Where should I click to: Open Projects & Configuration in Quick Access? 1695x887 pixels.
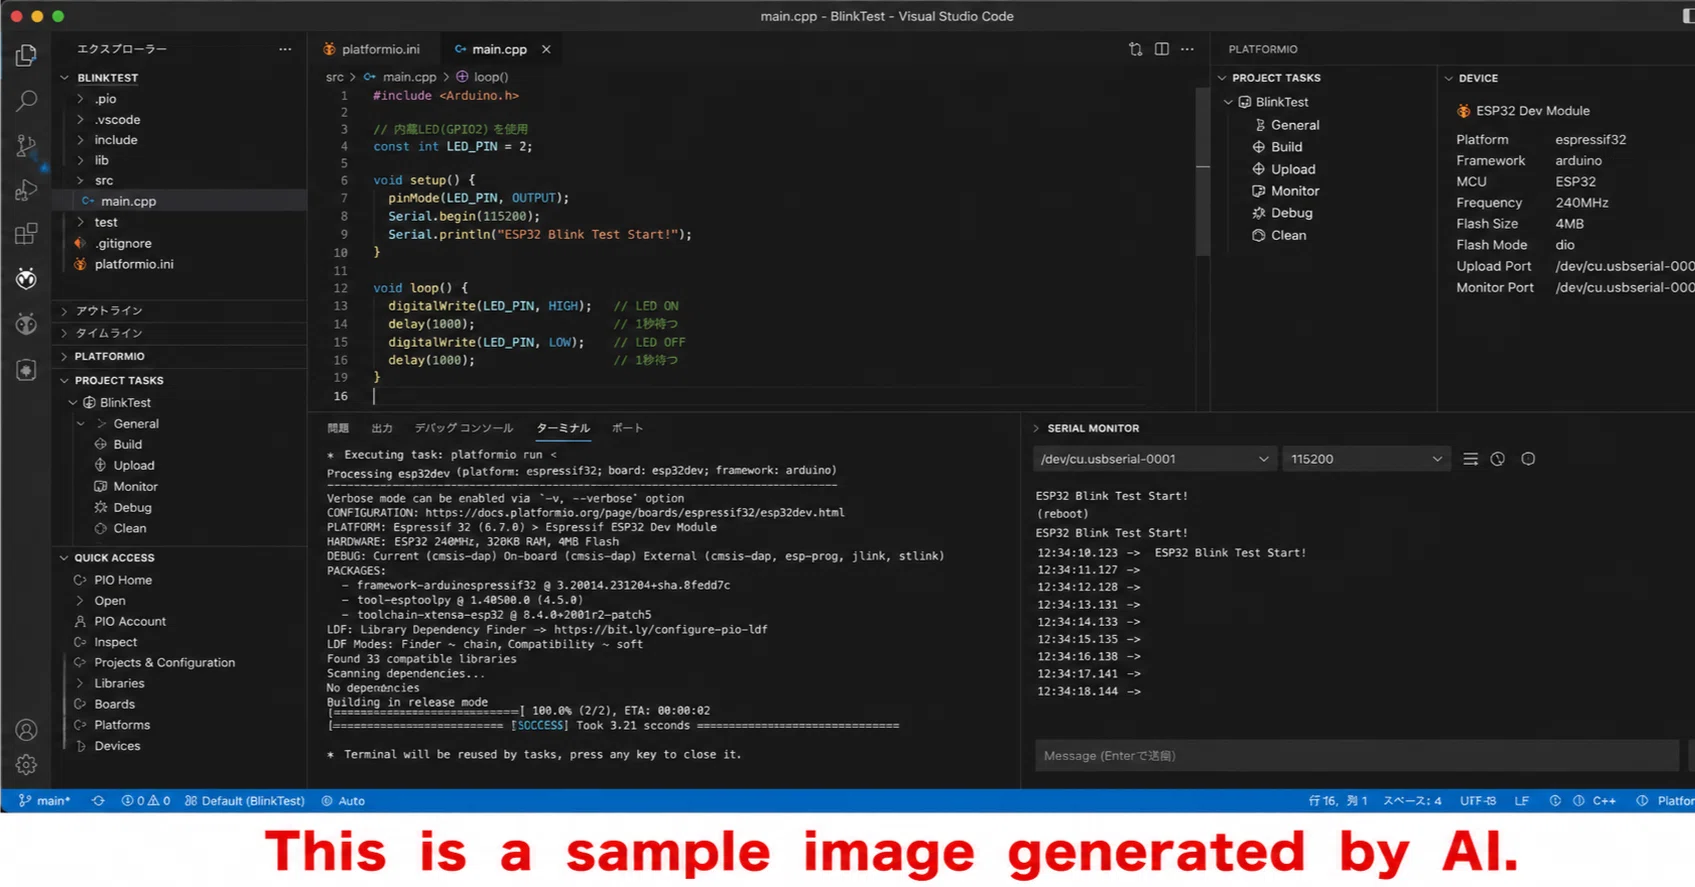164,663
